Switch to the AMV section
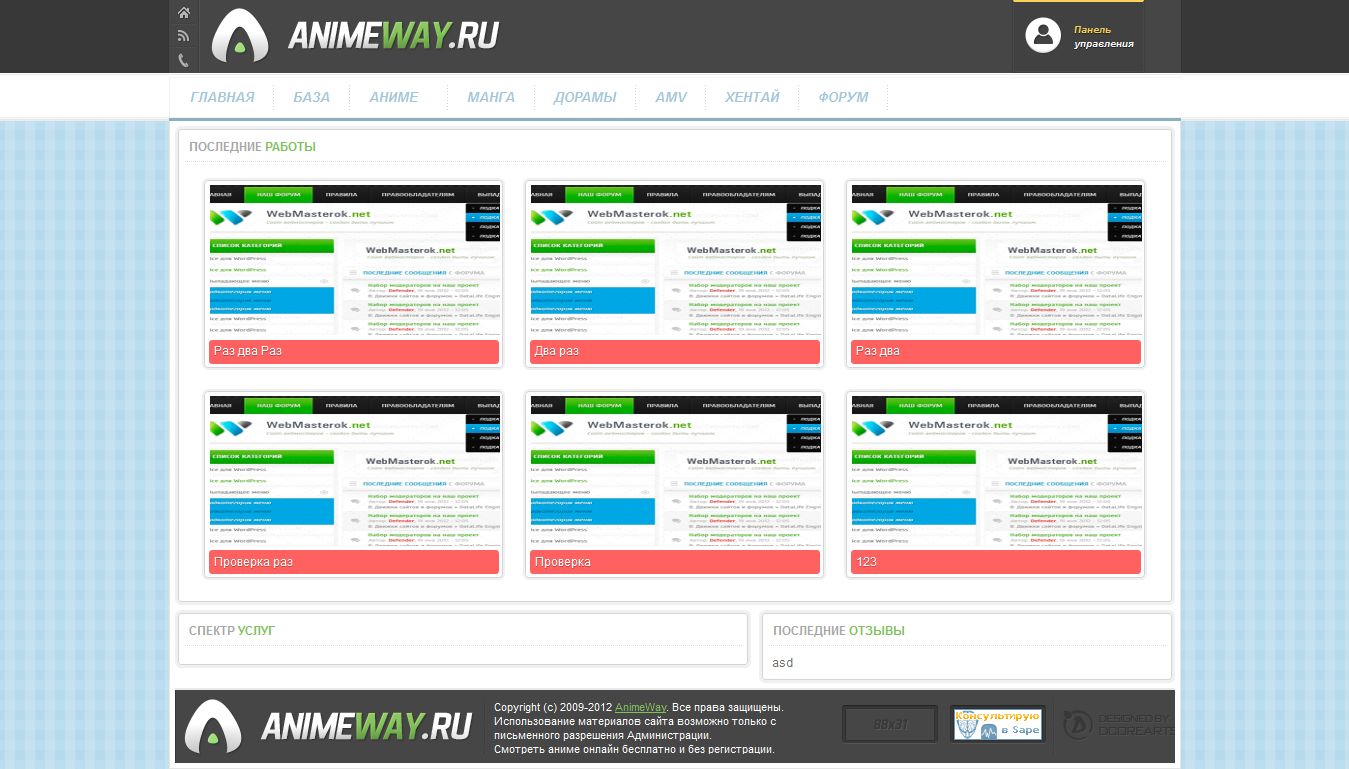 [671, 97]
